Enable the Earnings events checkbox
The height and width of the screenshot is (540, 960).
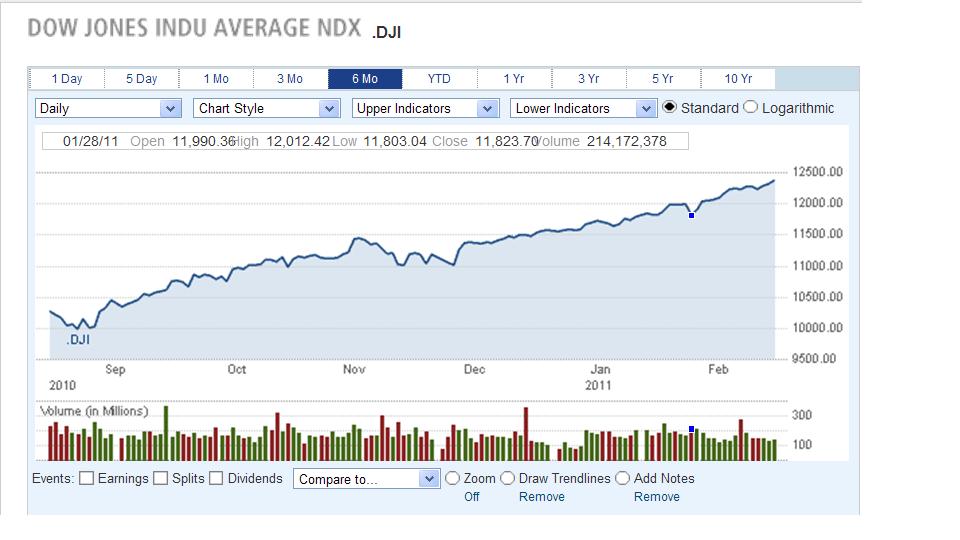click(87, 478)
